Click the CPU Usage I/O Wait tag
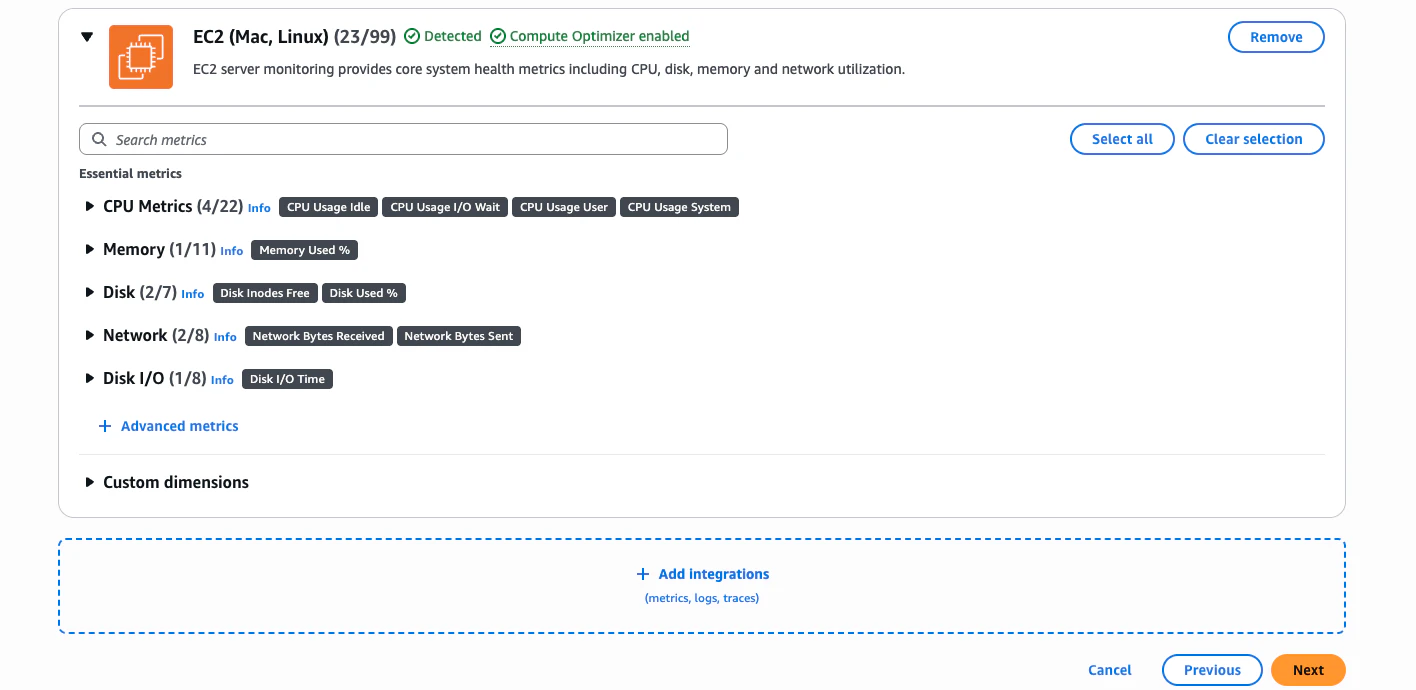Viewport: 1416px width, 690px height. click(445, 207)
